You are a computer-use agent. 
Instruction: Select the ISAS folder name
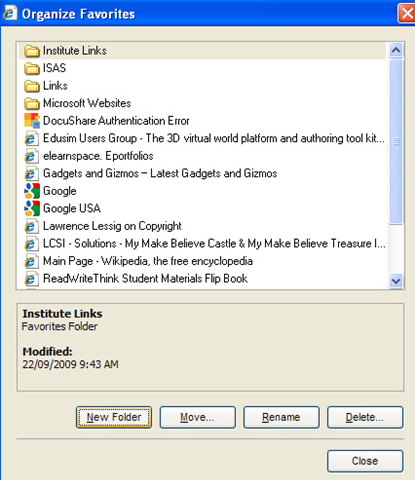click(54, 68)
